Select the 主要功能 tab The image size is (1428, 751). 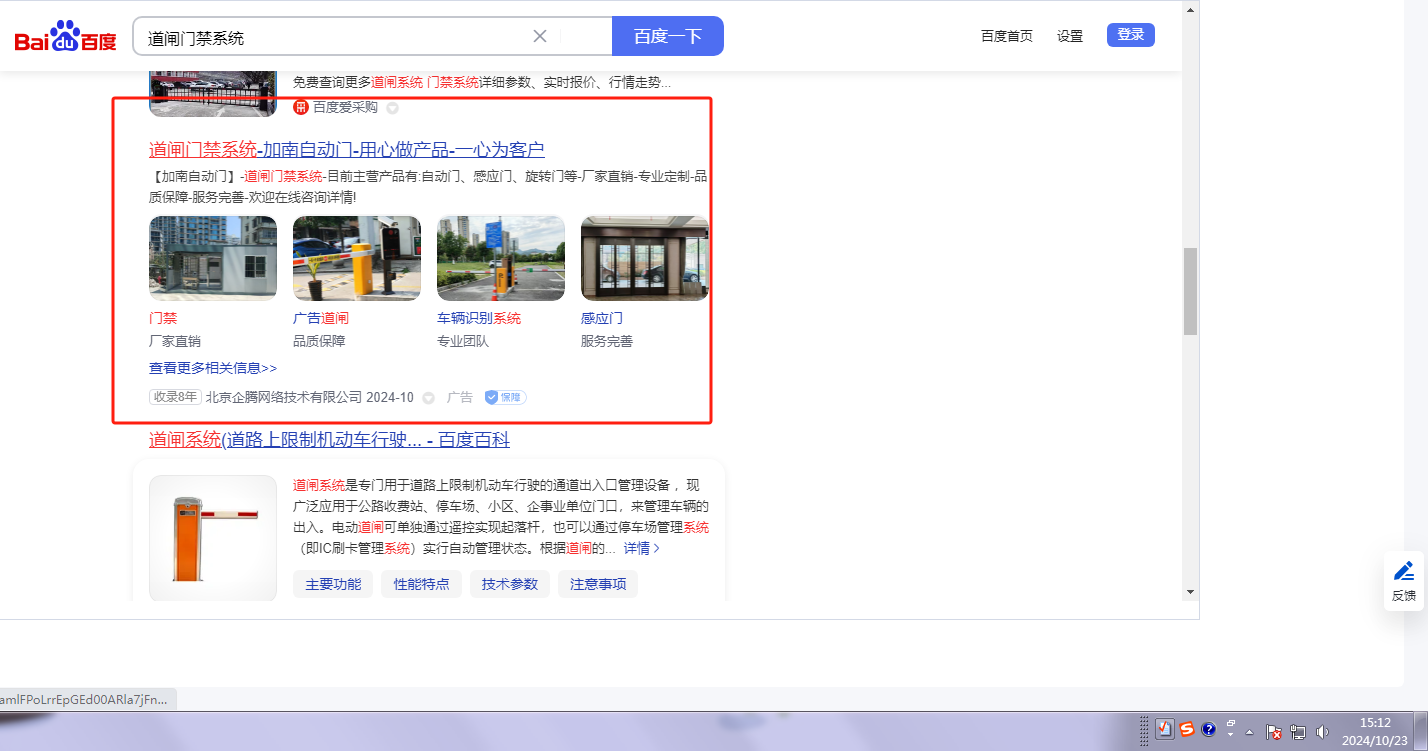333,584
